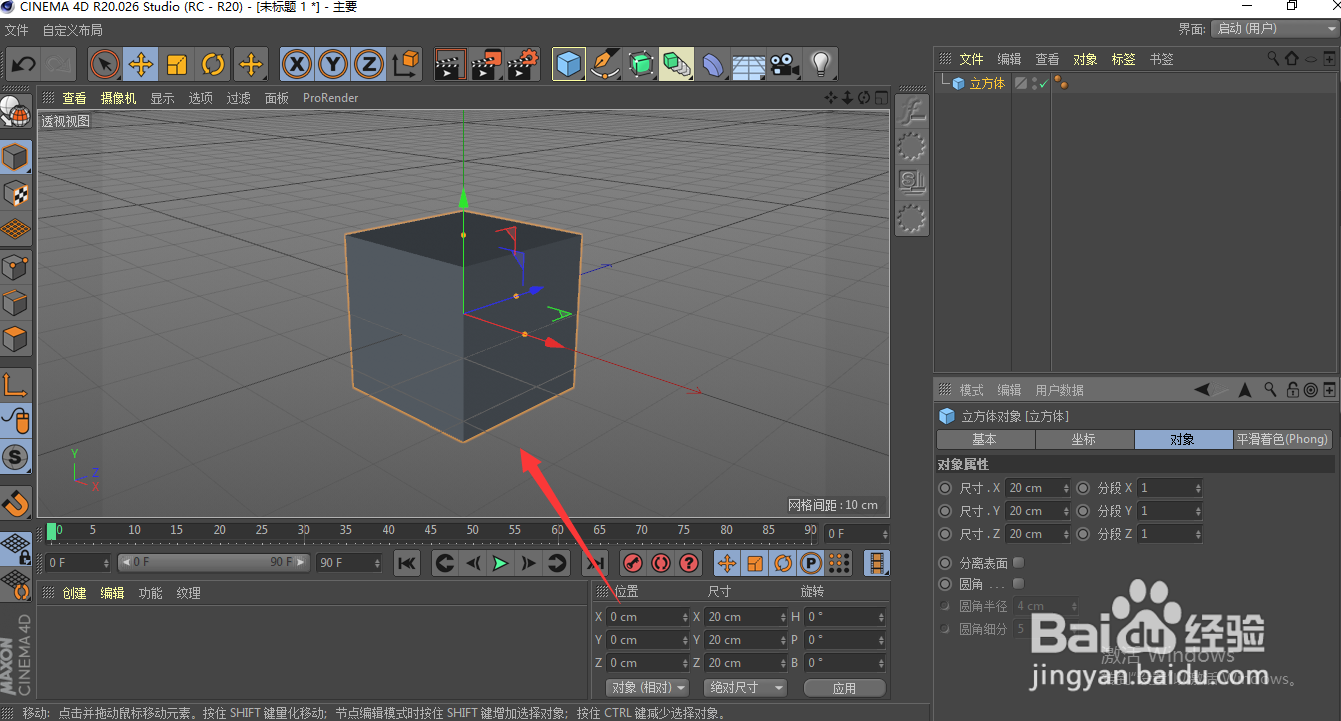This screenshot has height=721, width=1341.
Task: Open the array modeling objects icon
Action: click(676, 65)
